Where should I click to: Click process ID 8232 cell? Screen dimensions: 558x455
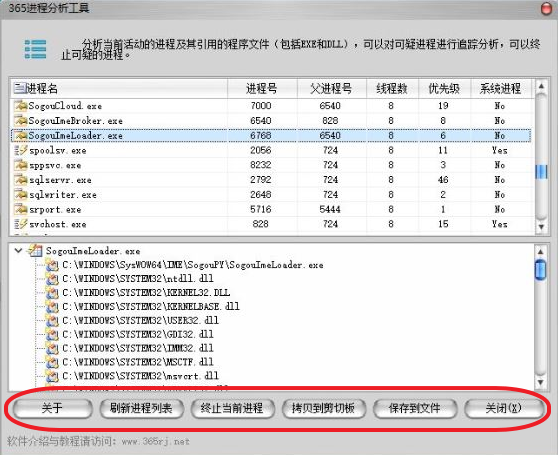(x=260, y=165)
